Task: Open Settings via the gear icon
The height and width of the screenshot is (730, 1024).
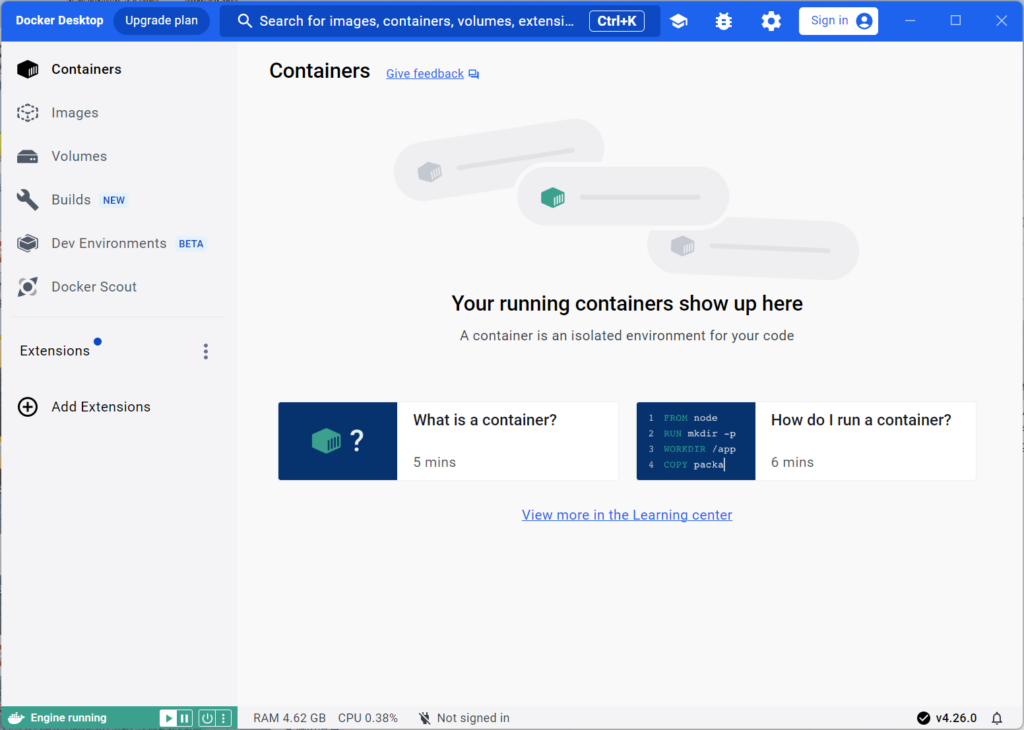Action: [x=771, y=21]
